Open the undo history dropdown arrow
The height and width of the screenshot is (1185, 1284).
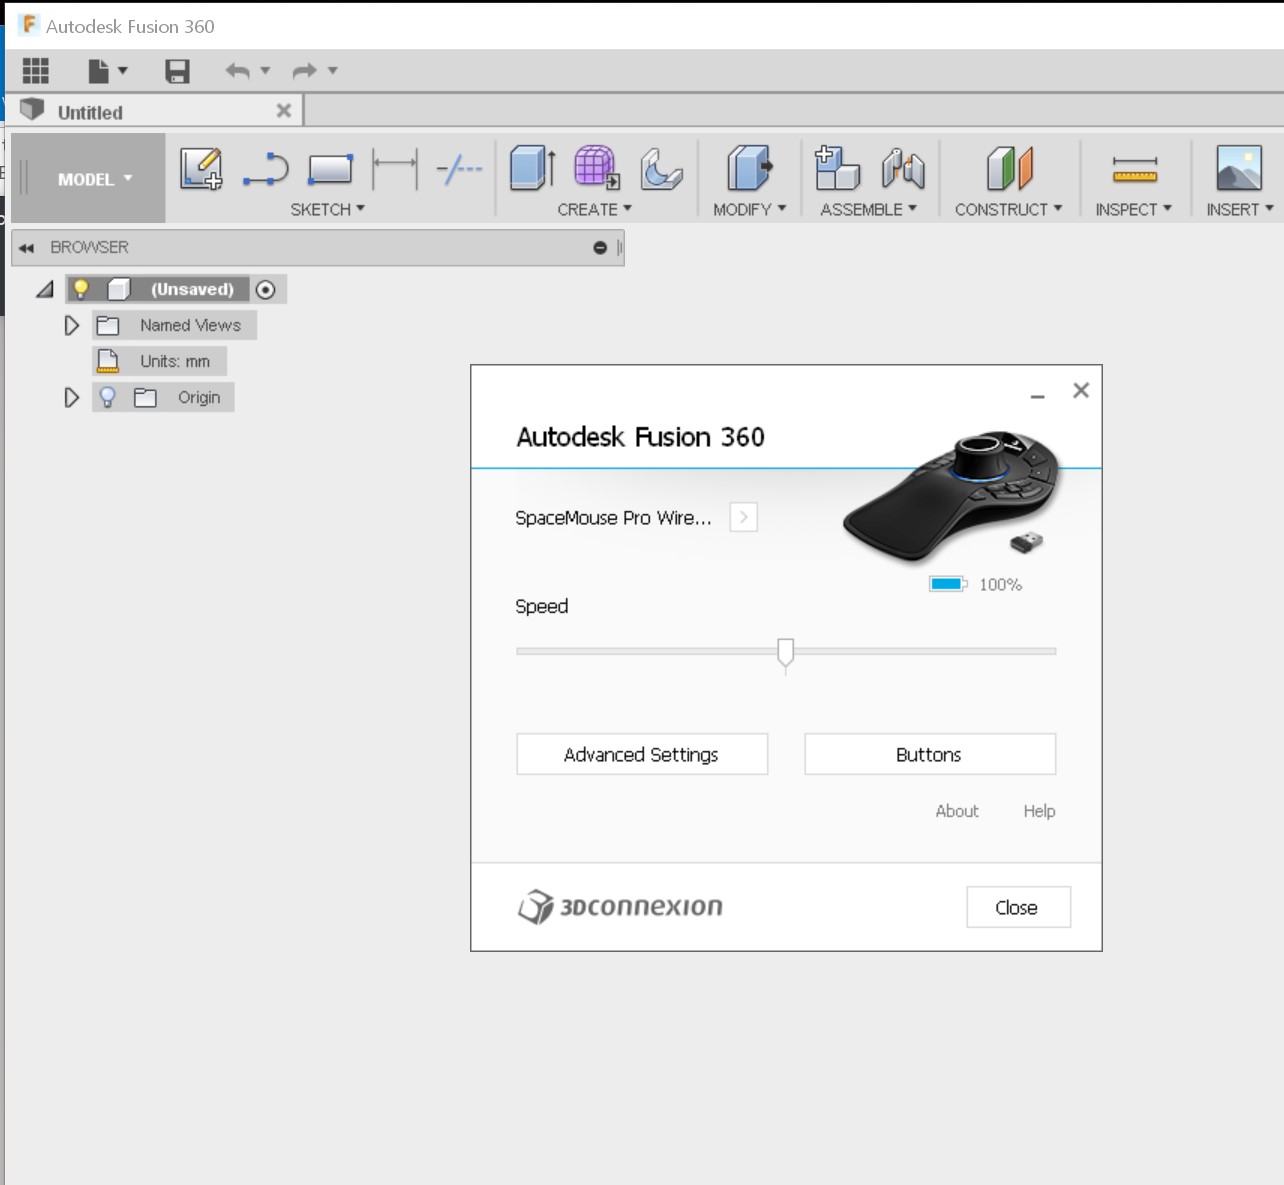point(265,70)
